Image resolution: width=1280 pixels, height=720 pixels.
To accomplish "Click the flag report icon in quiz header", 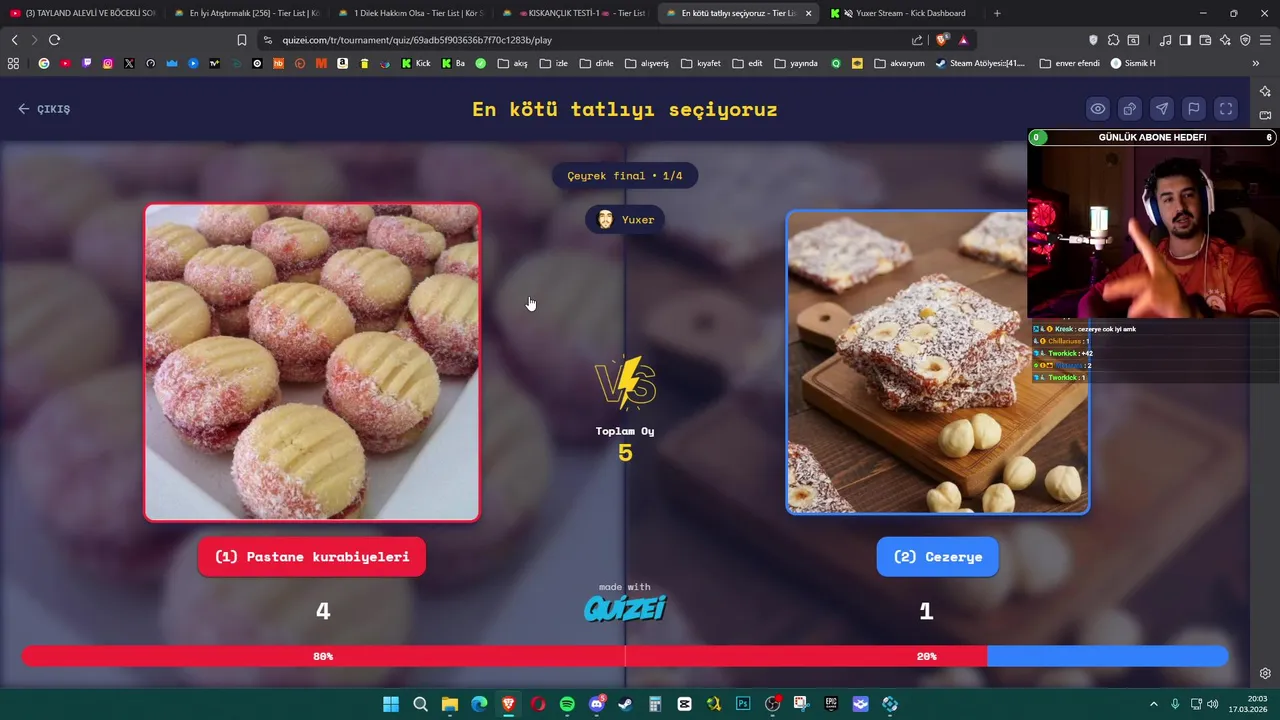I will pos(1194,109).
